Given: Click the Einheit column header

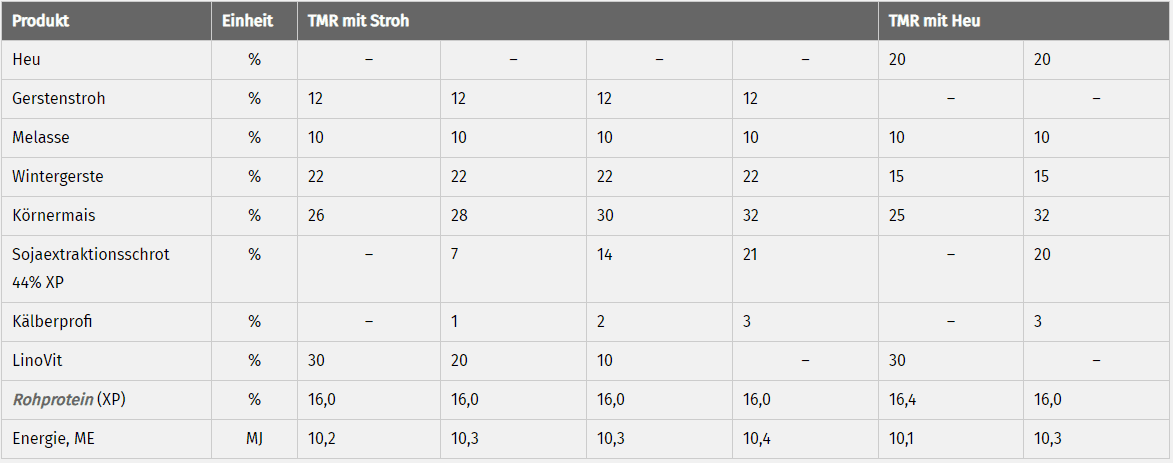Looking at the screenshot, I should coord(248,20).
